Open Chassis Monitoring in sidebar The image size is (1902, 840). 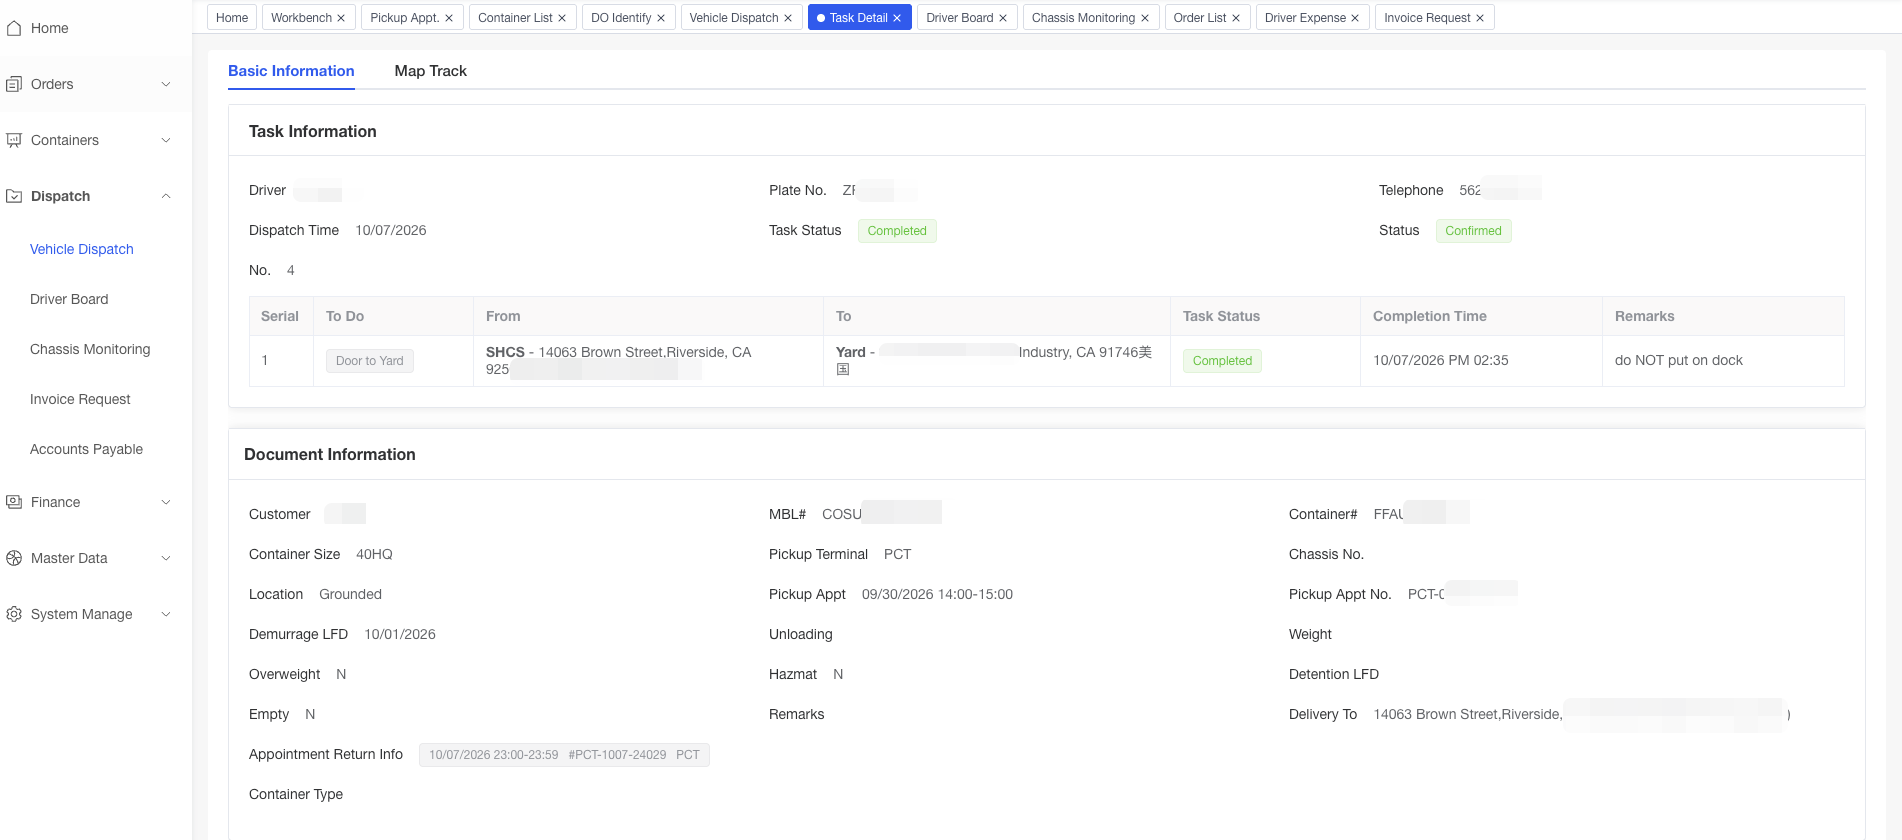(90, 349)
